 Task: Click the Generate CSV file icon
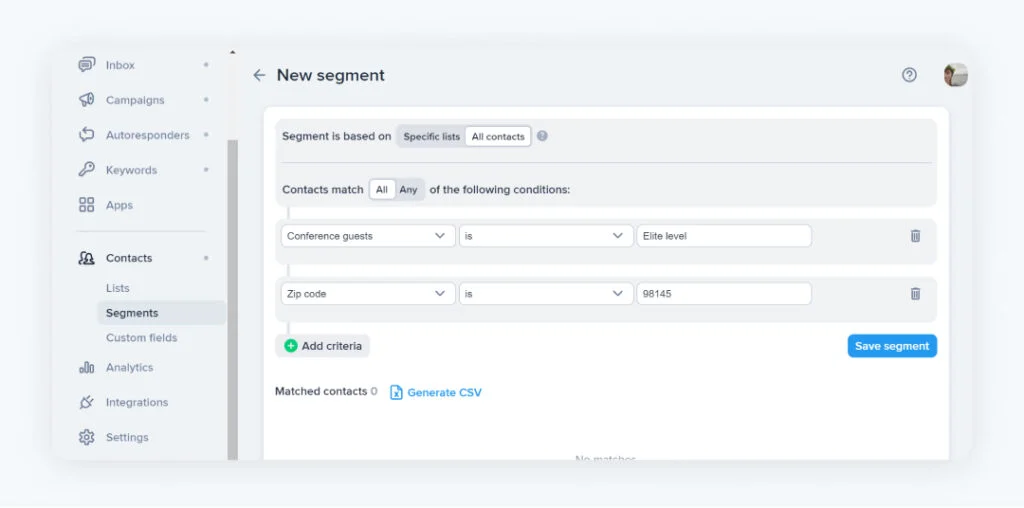(396, 393)
